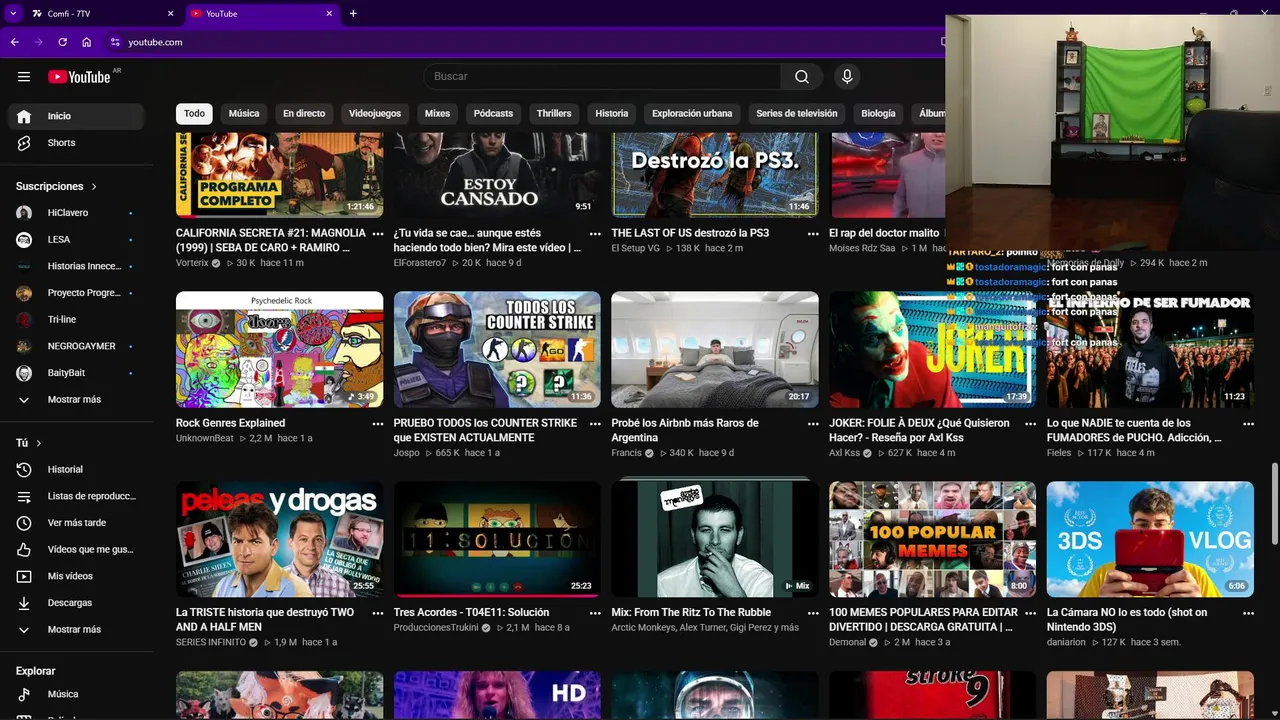Play TODOS LOS COUNTER STRIKE thumbnail

pos(497,349)
